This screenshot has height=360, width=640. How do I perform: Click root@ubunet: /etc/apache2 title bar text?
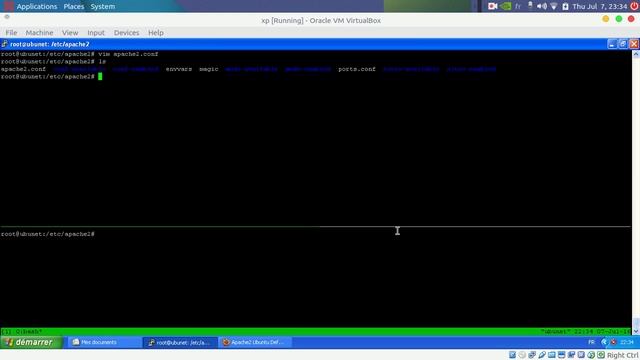[x=49, y=44]
